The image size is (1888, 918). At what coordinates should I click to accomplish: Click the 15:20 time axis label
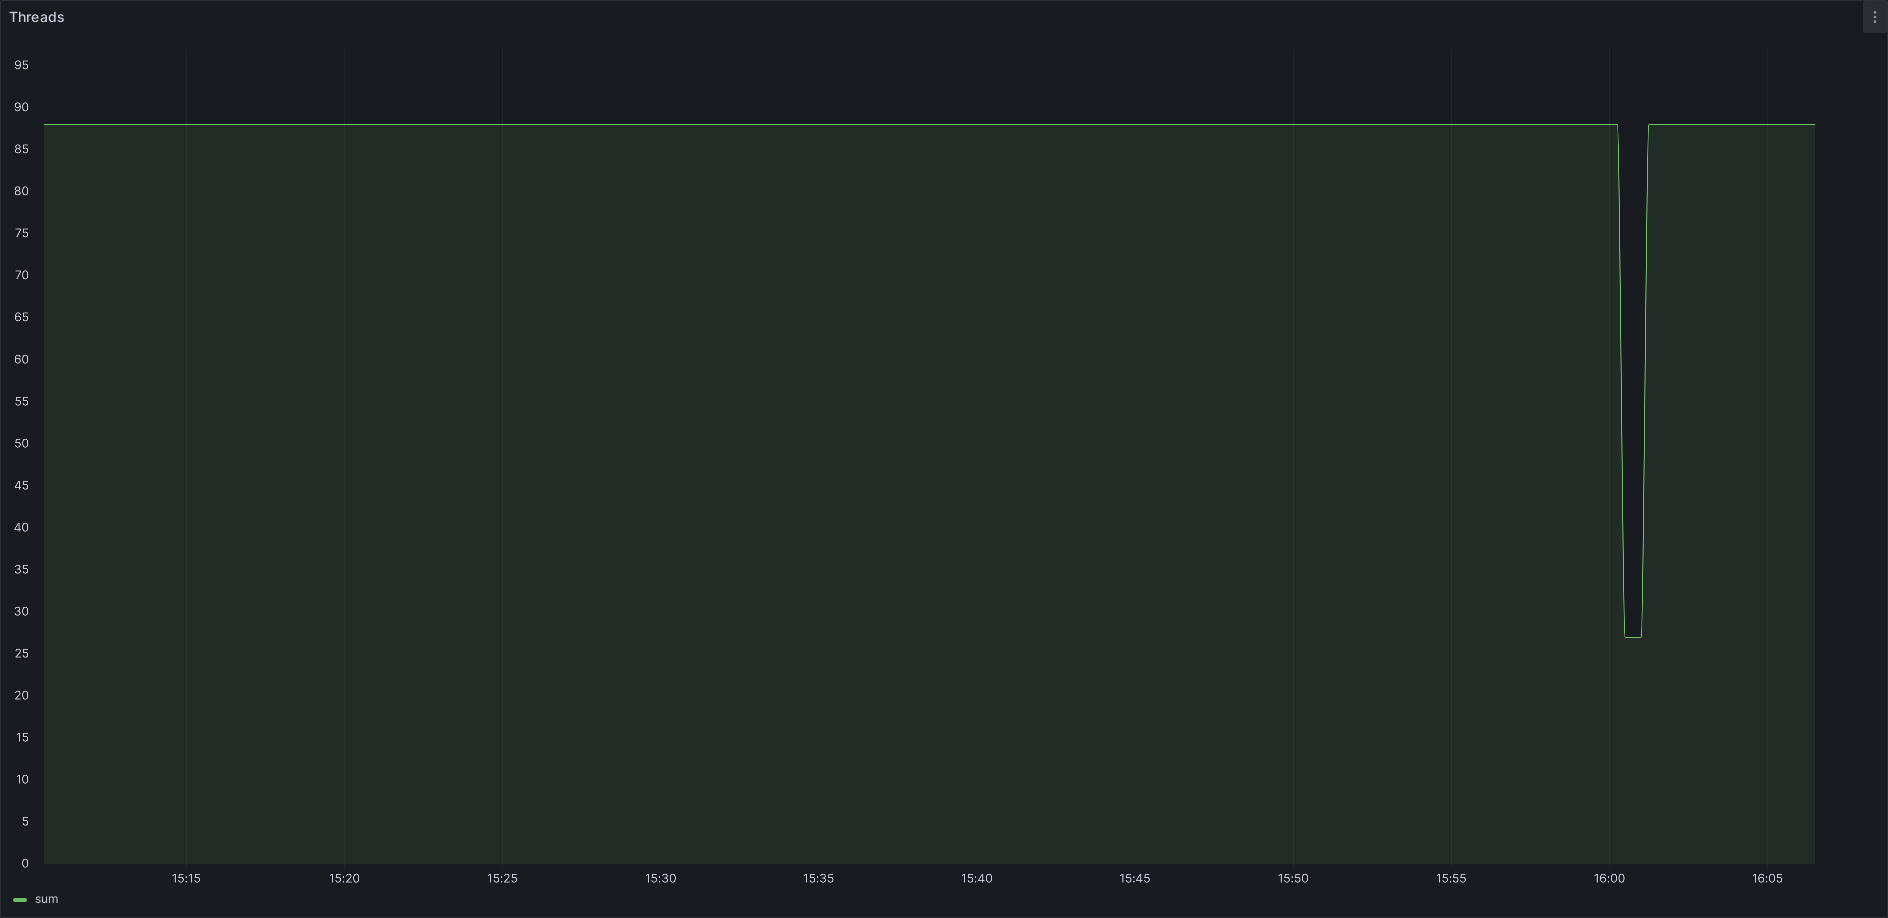344,878
